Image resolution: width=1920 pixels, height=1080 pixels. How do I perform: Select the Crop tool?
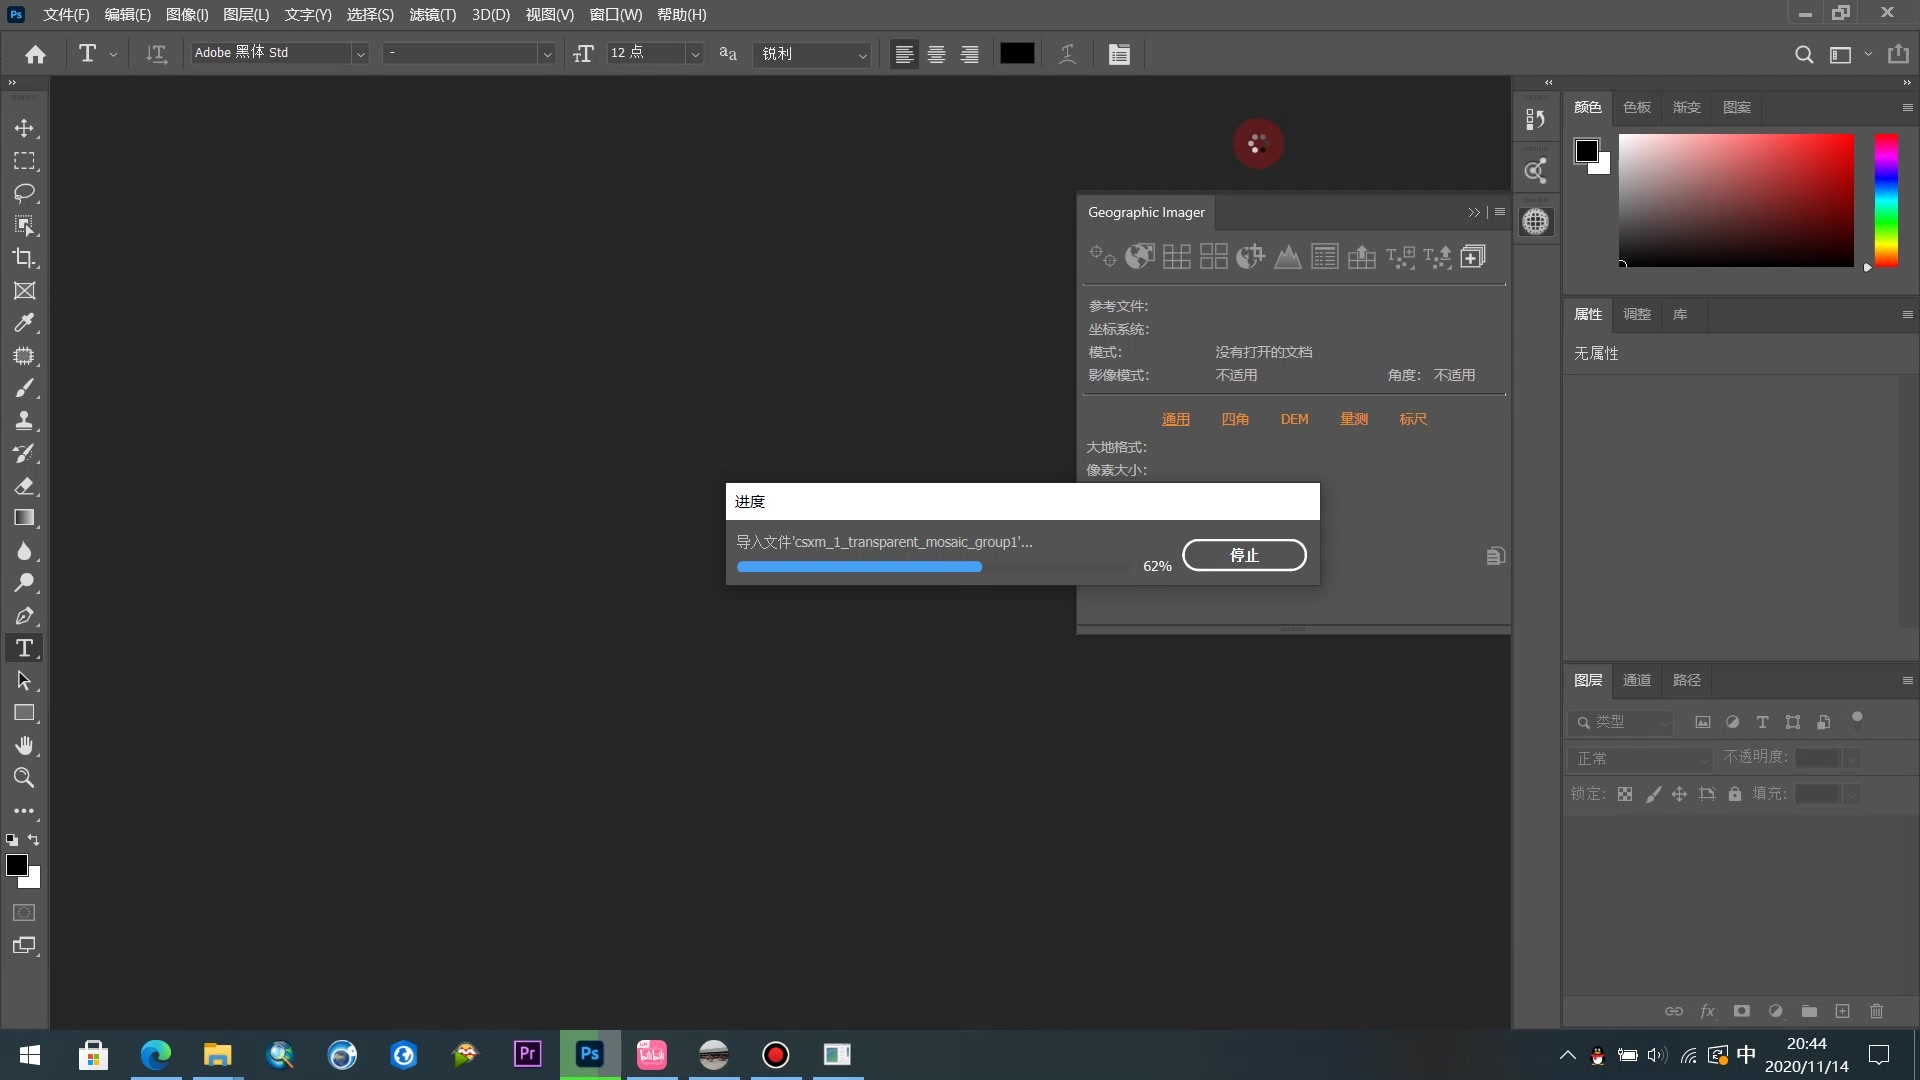coord(24,258)
